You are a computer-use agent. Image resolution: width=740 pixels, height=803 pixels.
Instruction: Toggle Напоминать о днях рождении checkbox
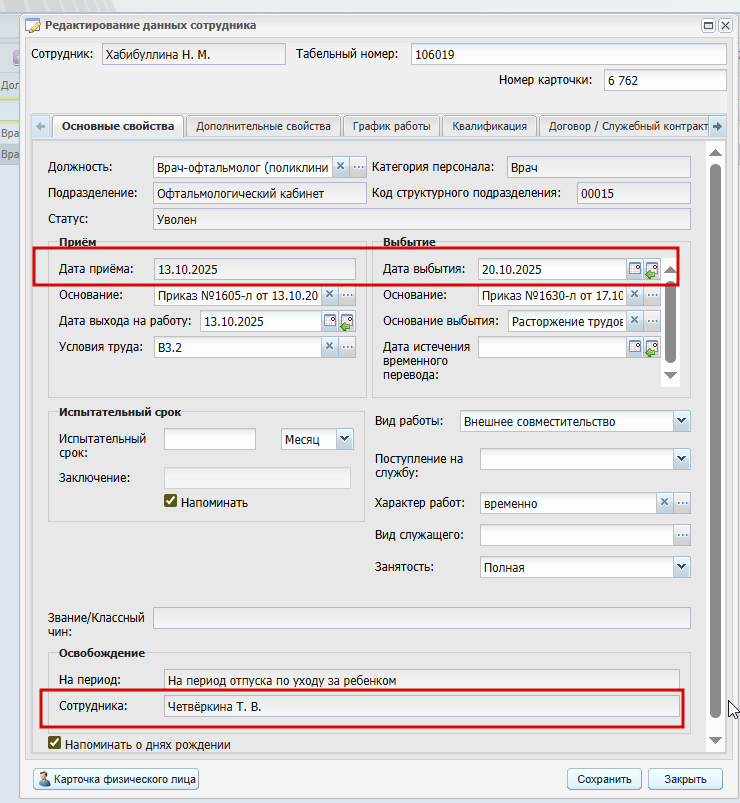[54, 743]
